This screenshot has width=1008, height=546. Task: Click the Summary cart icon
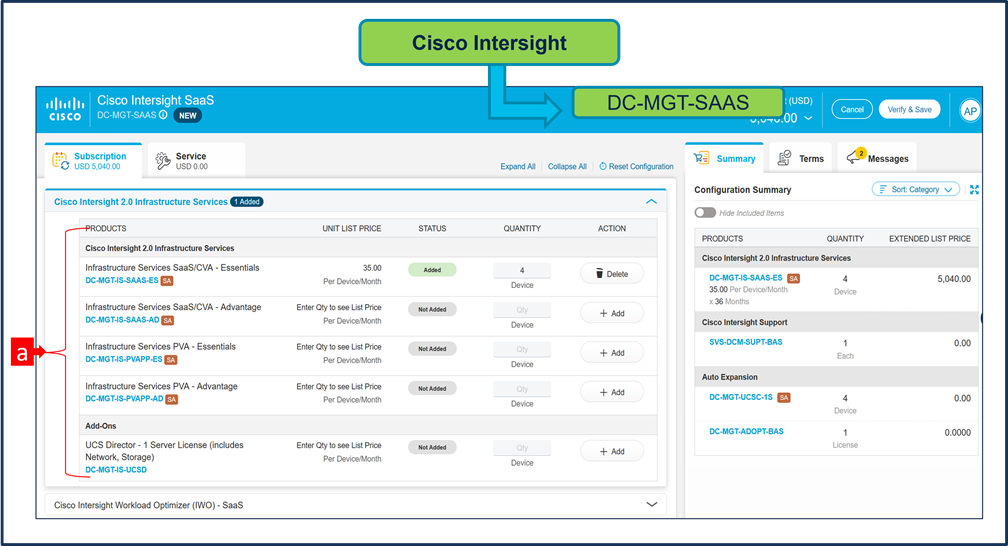pos(701,158)
